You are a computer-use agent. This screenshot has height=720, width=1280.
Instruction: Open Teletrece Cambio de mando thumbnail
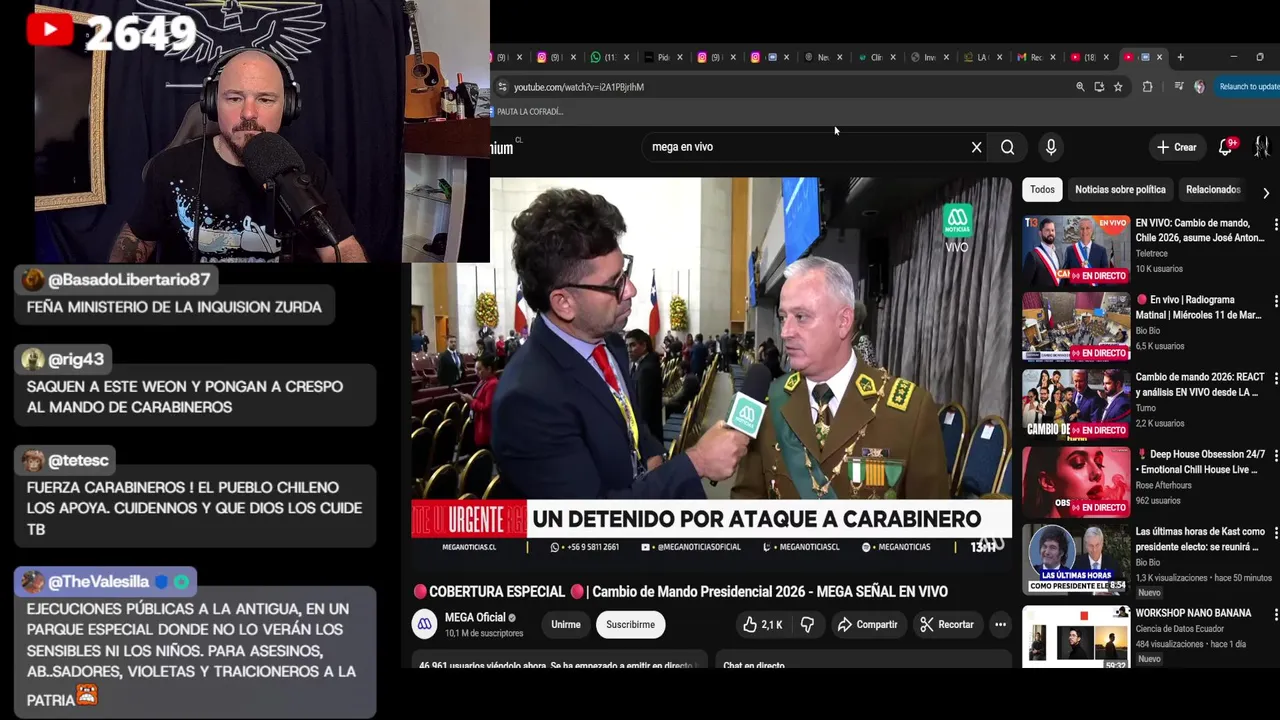(1075, 250)
